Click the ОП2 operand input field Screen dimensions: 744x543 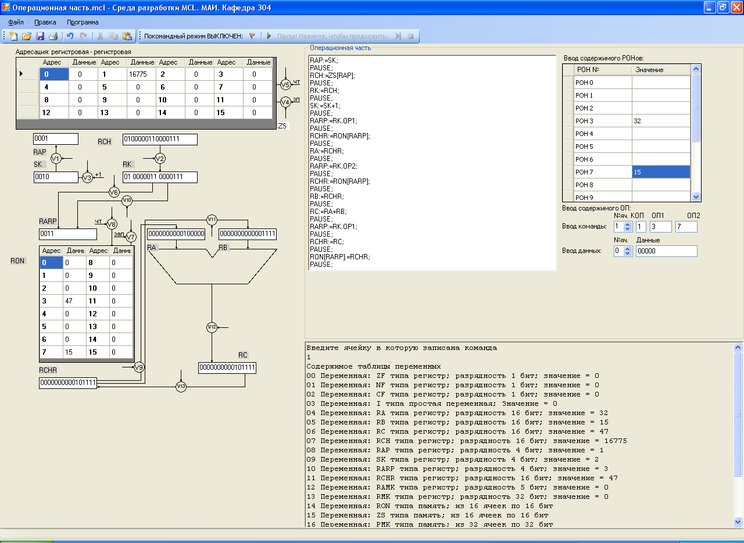click(x=685, y=227)
